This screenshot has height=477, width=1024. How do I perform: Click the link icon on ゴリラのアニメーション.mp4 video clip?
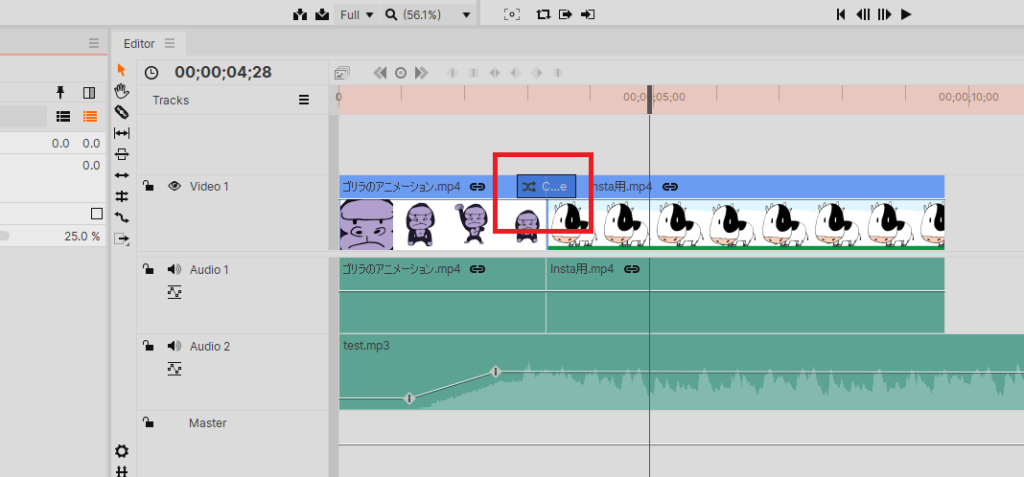tap(477, 187)
